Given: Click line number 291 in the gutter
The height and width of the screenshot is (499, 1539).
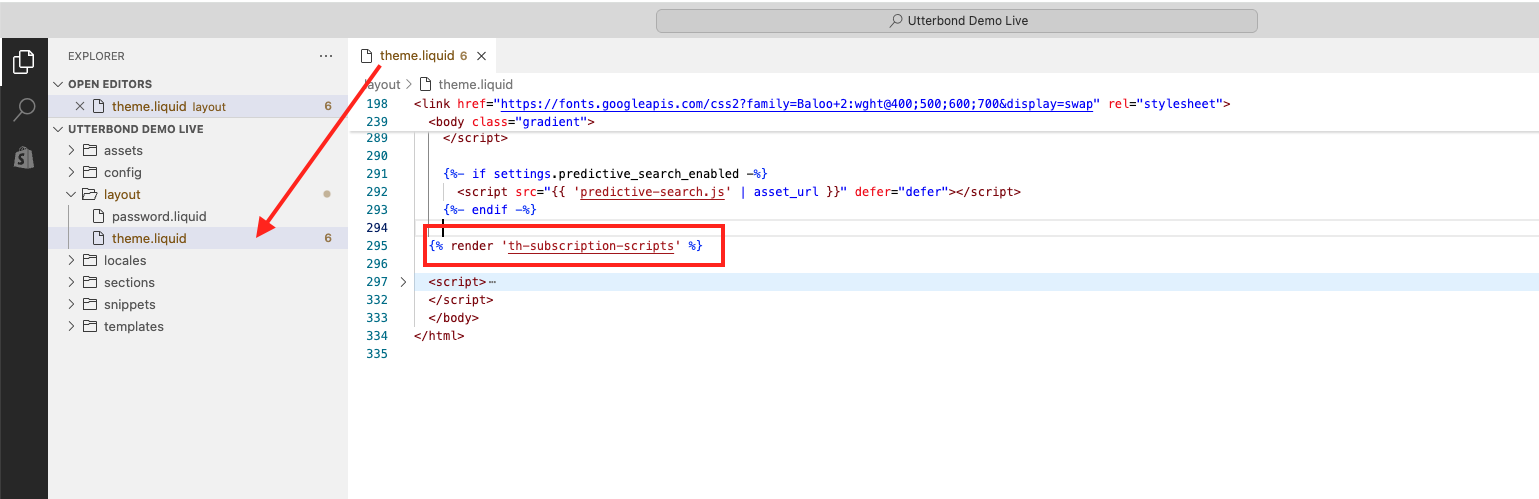Looking at the screenshot, I should coord(376,173).
